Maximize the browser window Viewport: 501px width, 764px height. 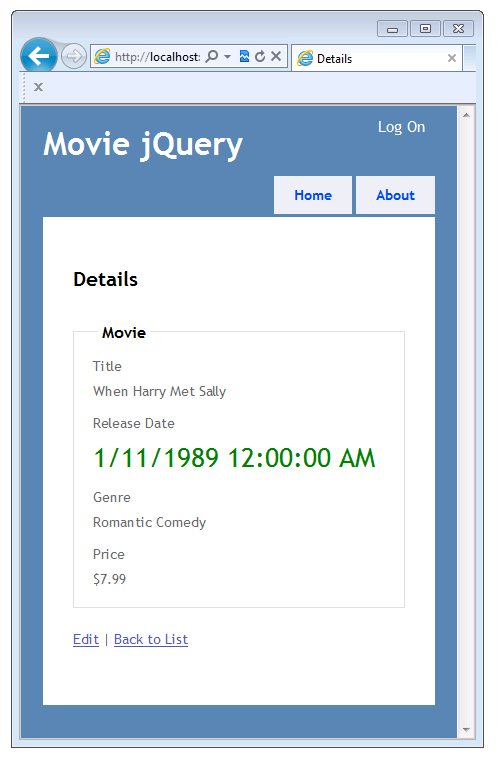click(x=425, y=29)
